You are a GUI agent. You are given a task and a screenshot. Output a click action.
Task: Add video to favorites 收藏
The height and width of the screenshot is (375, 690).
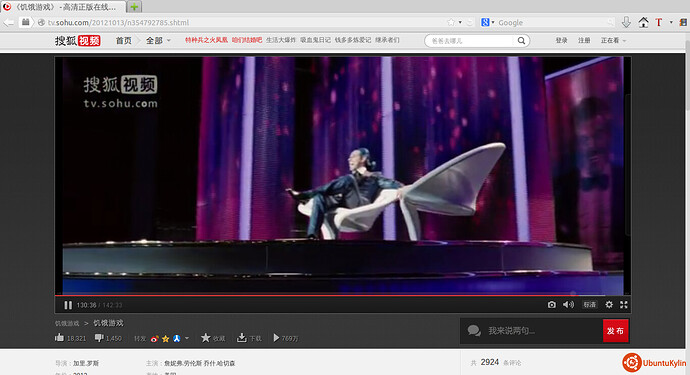click(x=213, y=338)
